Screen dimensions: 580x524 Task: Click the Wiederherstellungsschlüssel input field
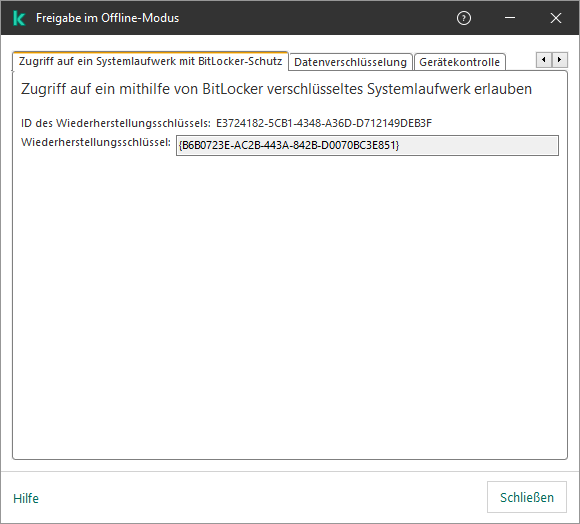367,145
